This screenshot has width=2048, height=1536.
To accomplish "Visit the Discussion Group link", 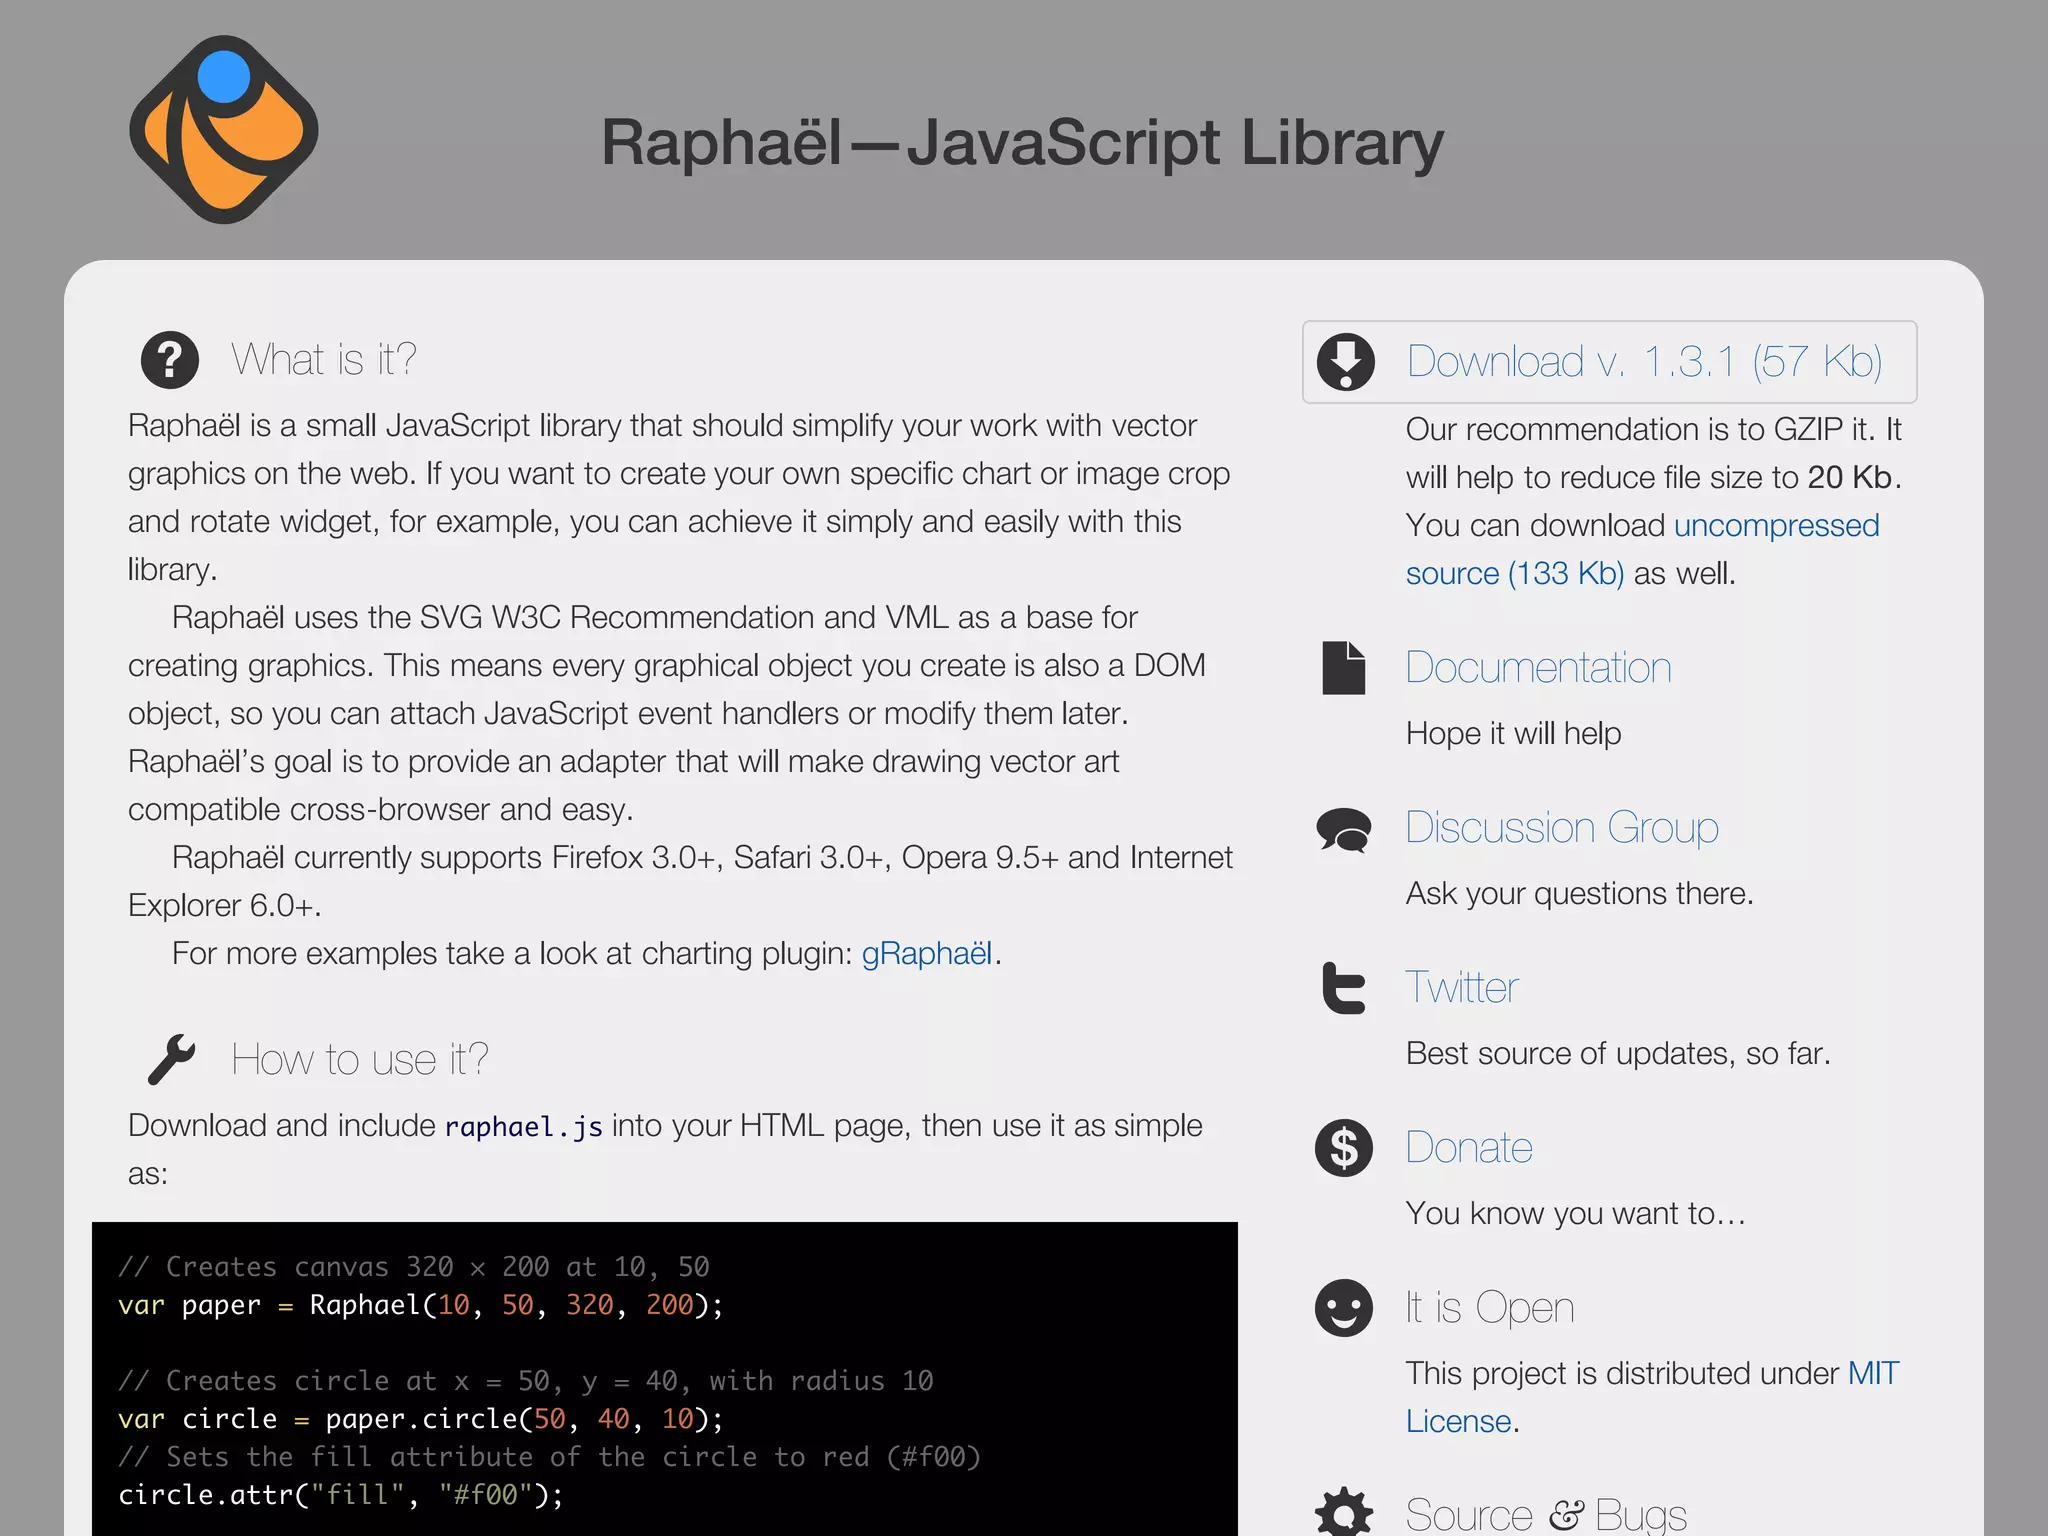I will [1562, 829].
